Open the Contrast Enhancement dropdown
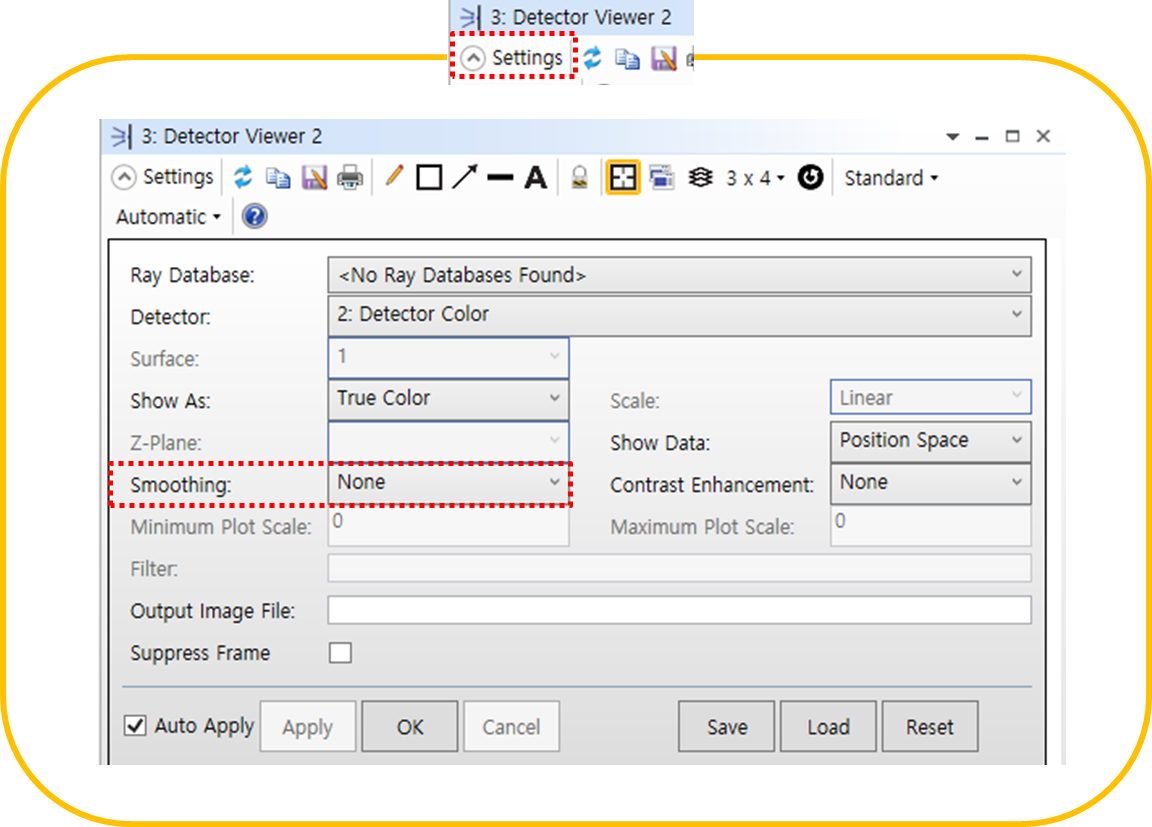This screenshot has height=827, width=1152. point(931,483)
